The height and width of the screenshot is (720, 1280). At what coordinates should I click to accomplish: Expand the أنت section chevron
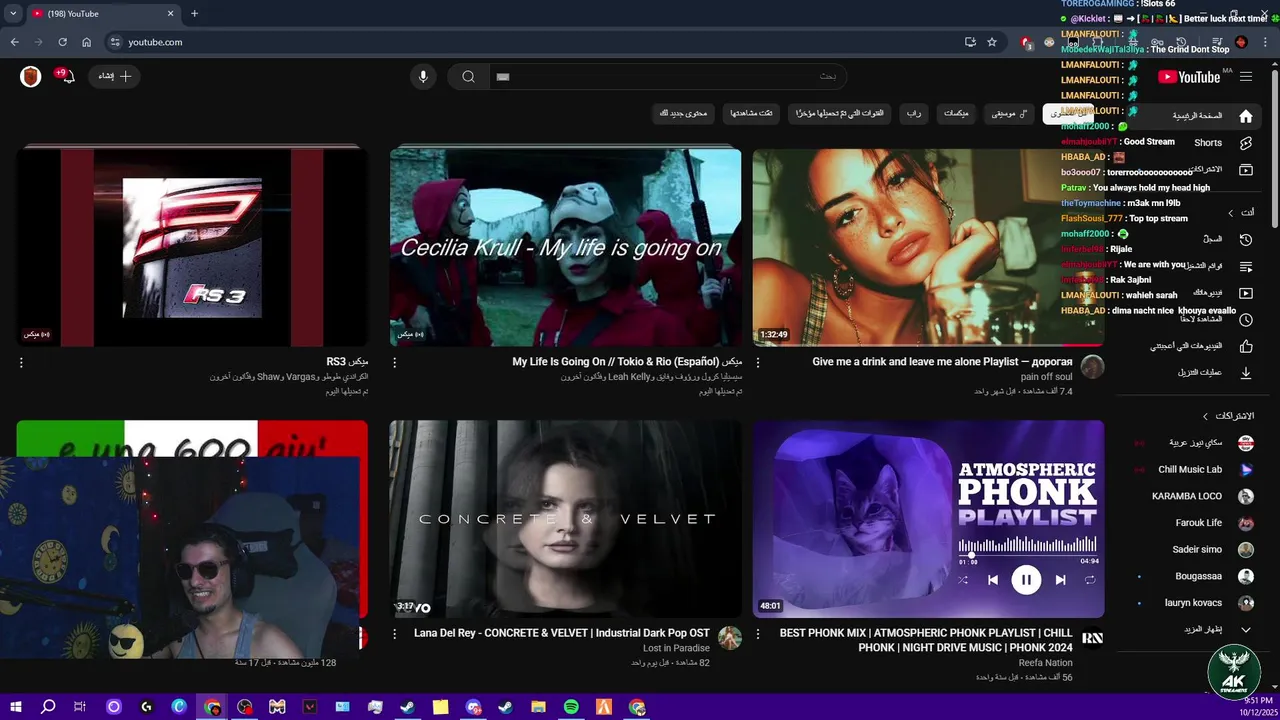(x=1230, y=213)
